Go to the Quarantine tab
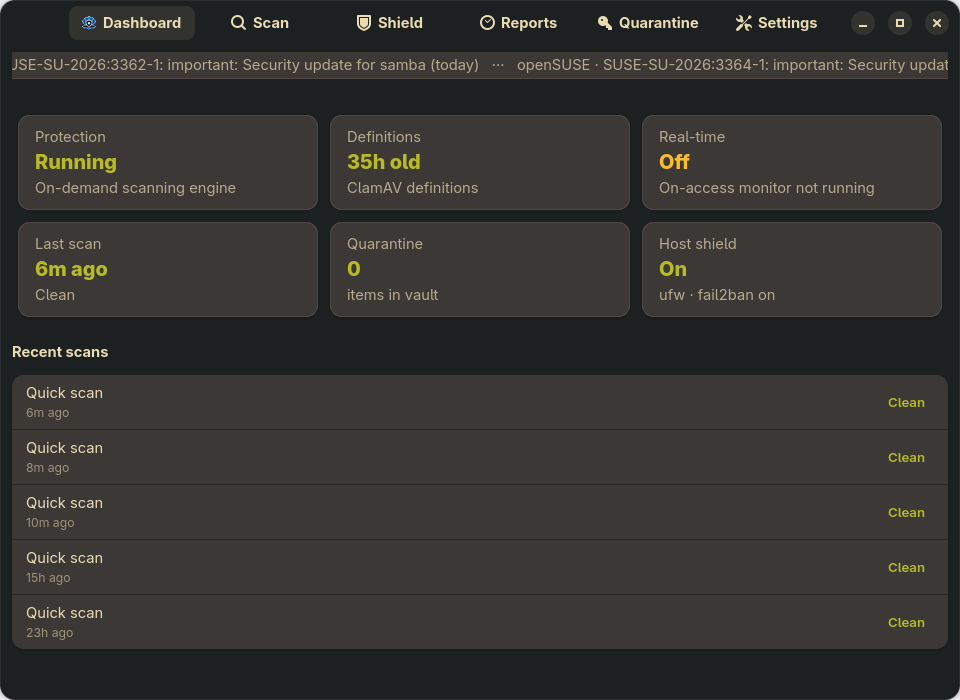The image size is (960, 700). [648, 23]
